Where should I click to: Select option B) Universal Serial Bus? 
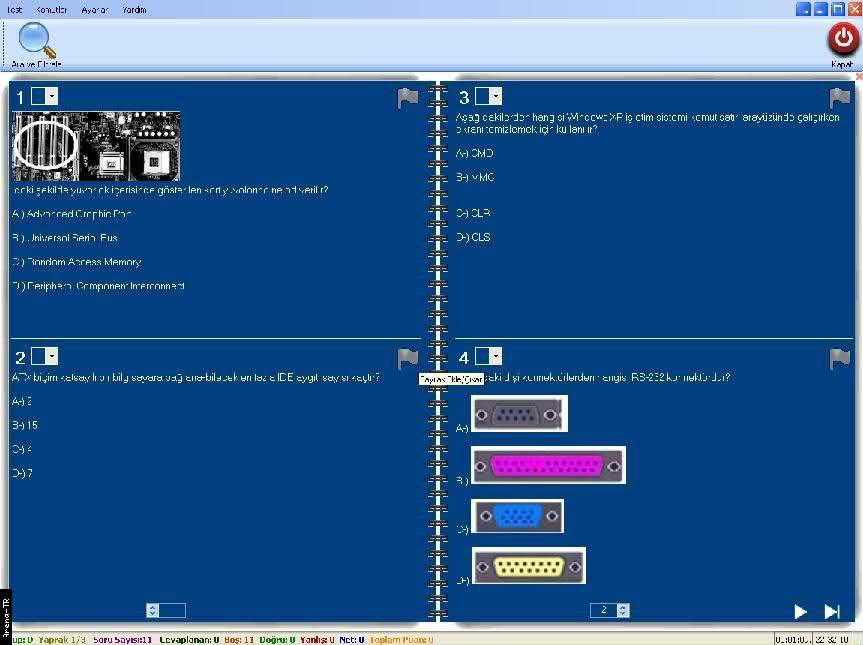[x=65, y=238]
